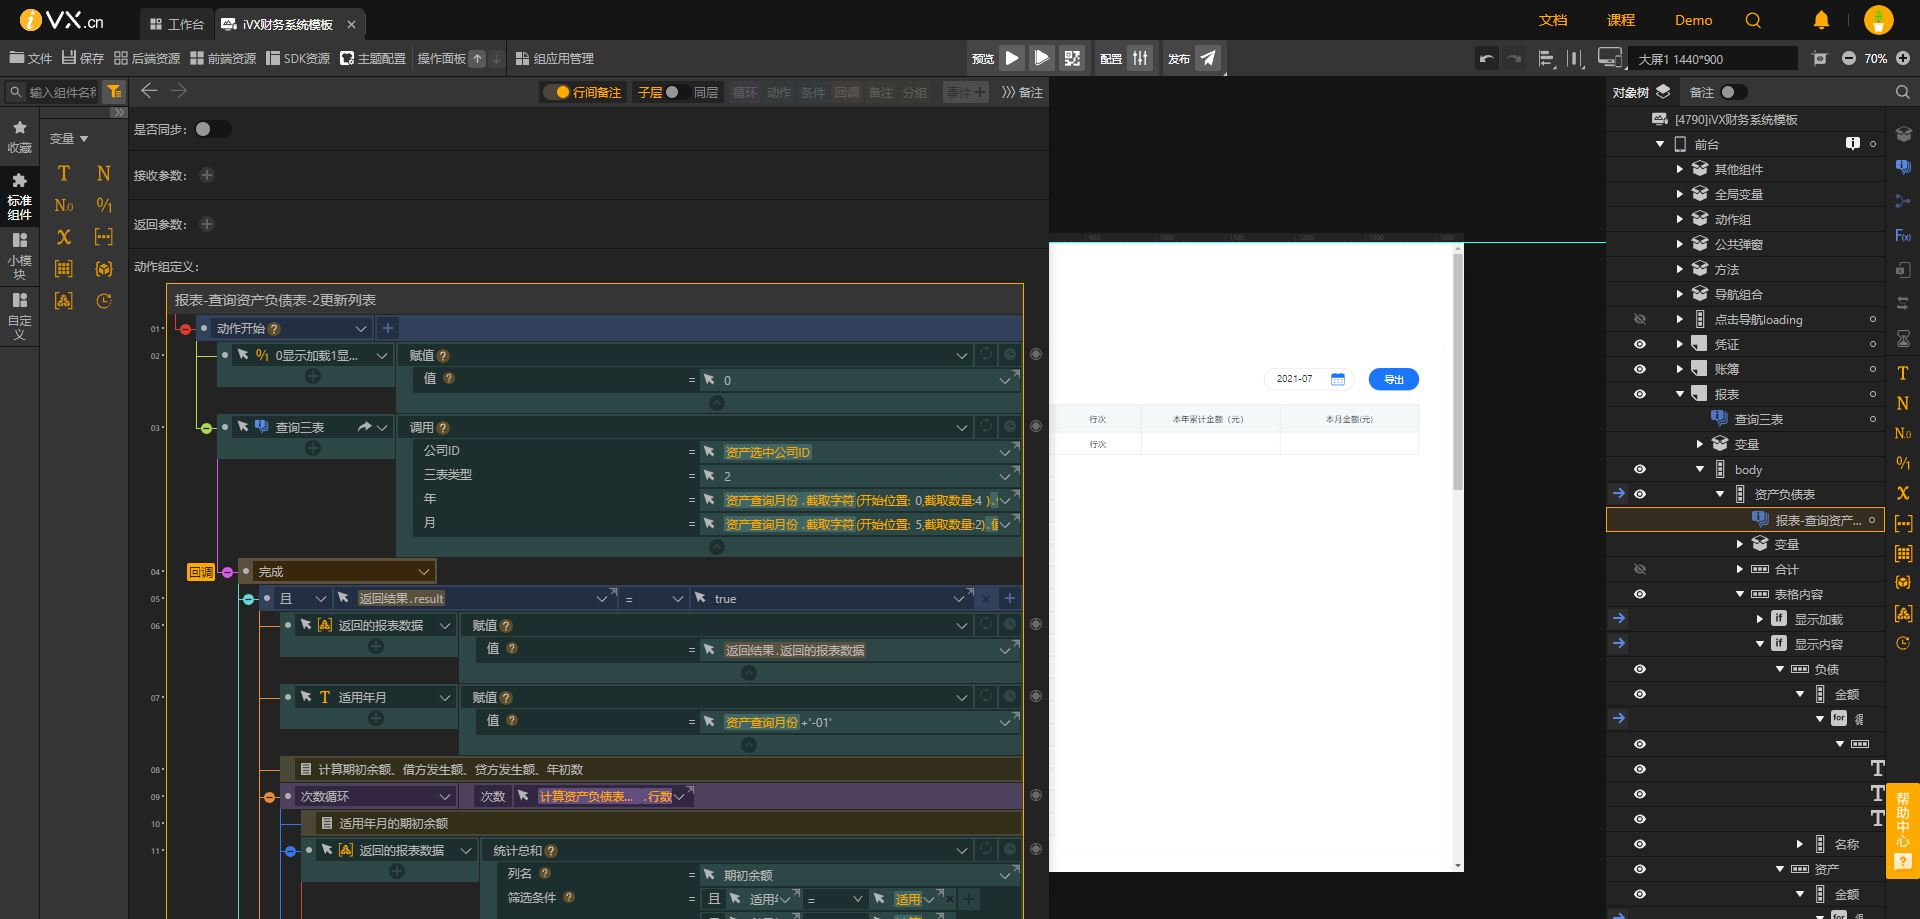Click the QR code preview icon
The image size is (1920, 919).
pos(1072,58)
